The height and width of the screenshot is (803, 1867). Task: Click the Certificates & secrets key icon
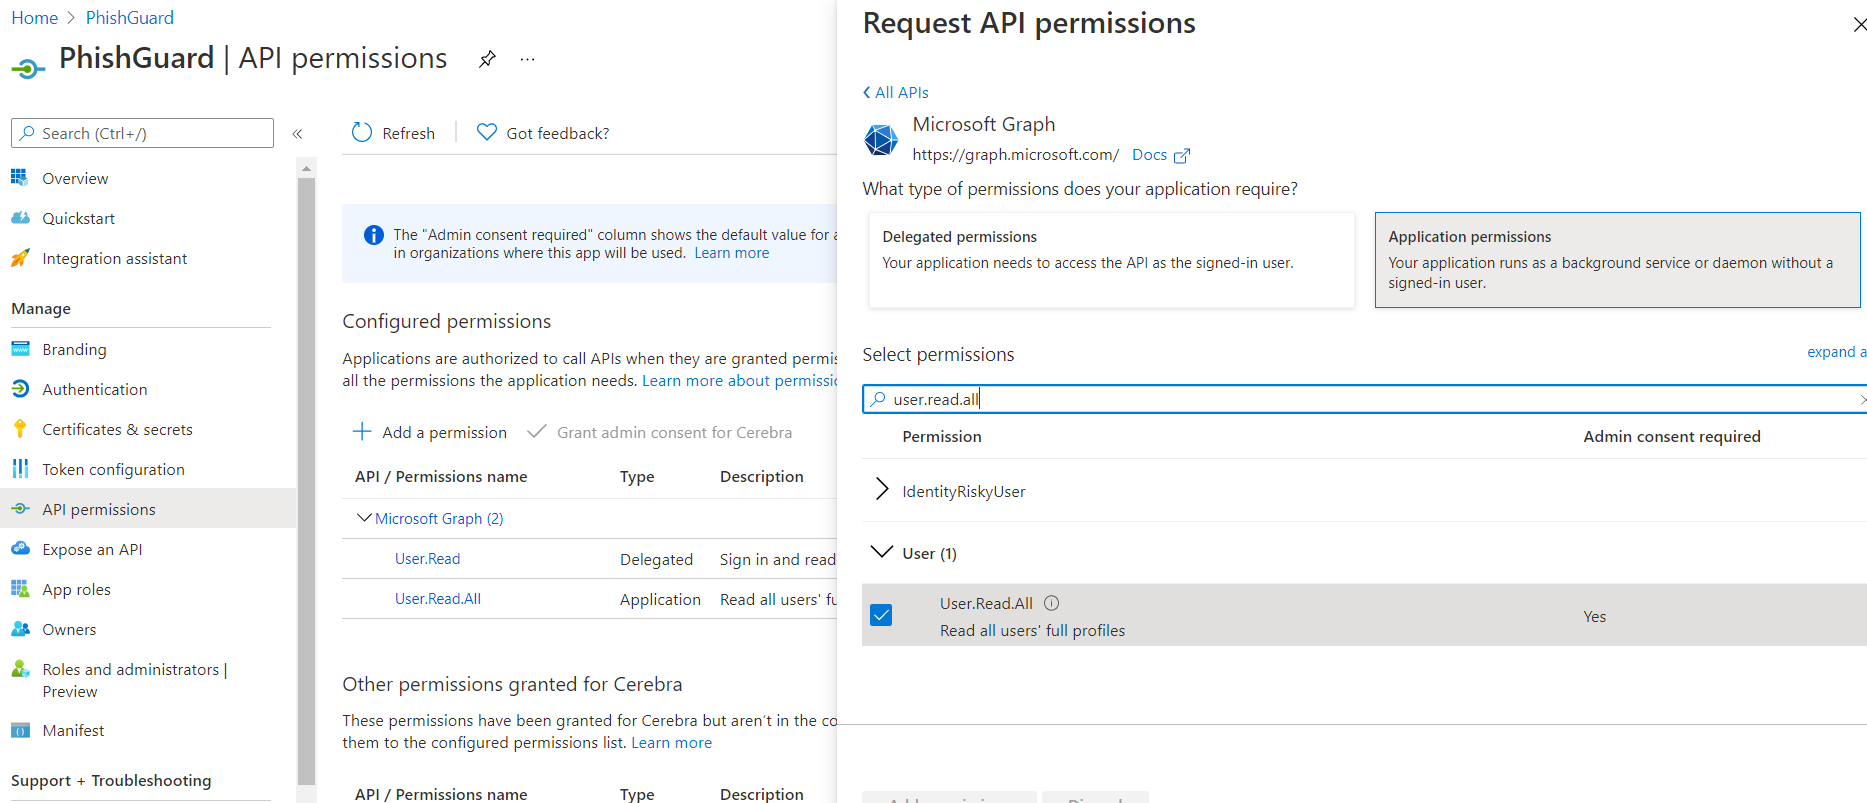[20, 428]
